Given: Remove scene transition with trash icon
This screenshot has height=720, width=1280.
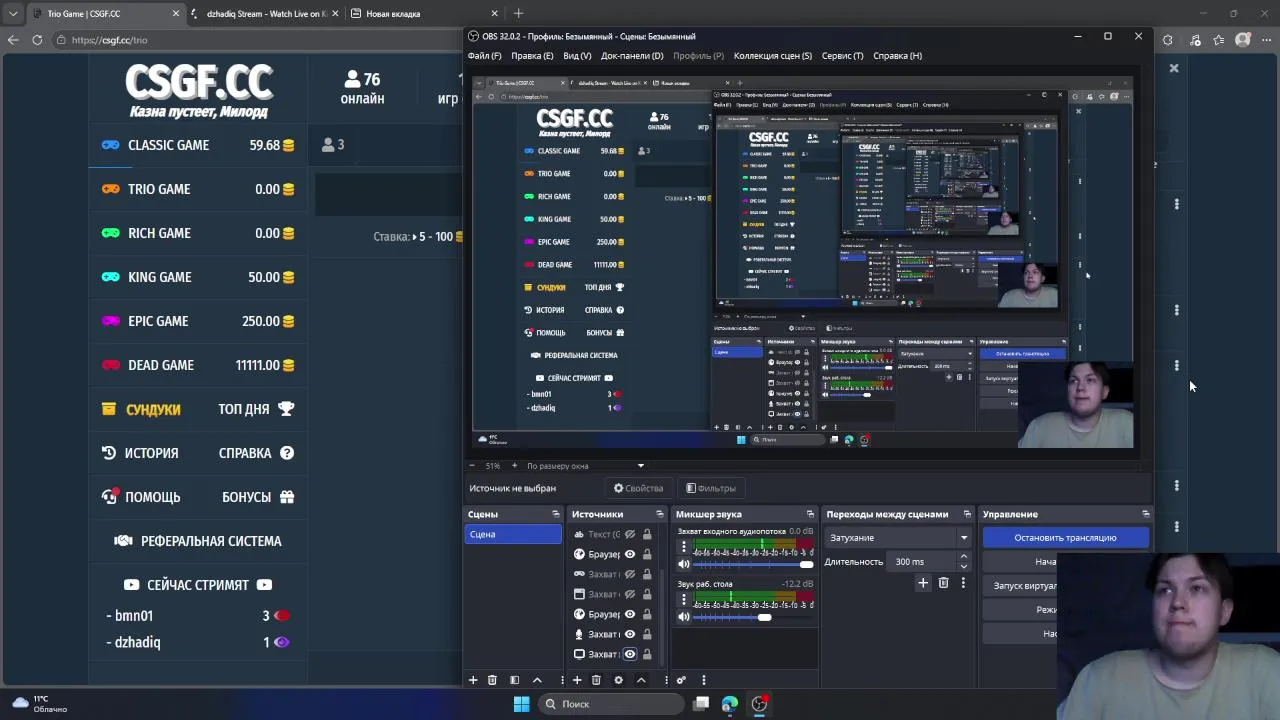Looking at the screenshot, I should [x=943, y=583].
